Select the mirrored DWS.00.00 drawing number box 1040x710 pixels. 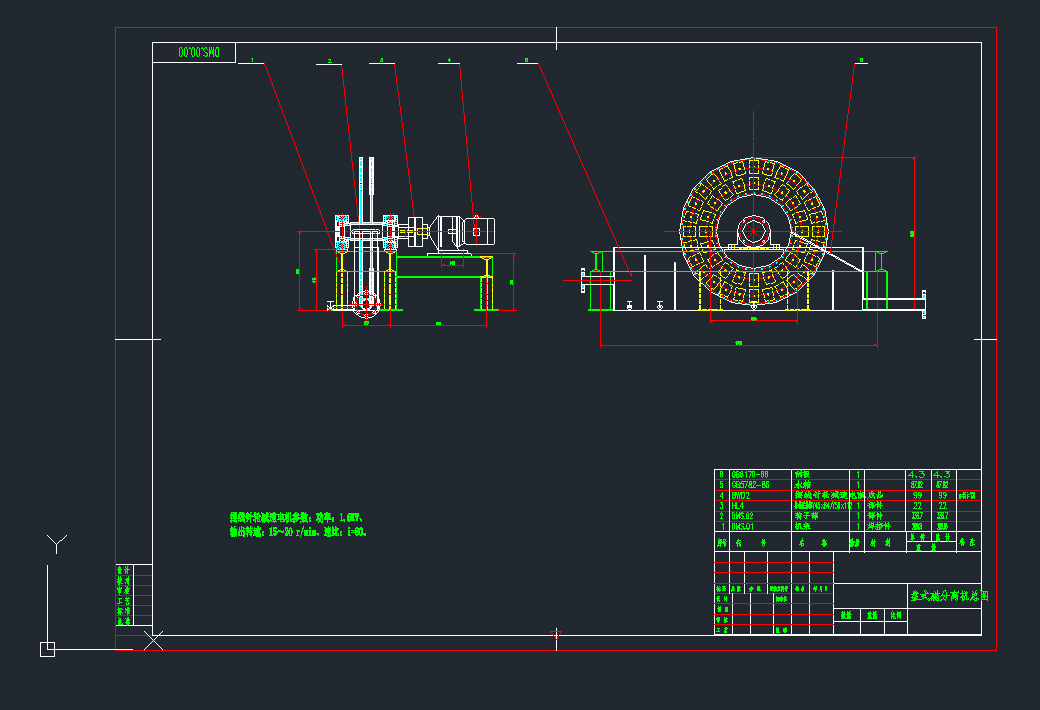pos(194,52)
